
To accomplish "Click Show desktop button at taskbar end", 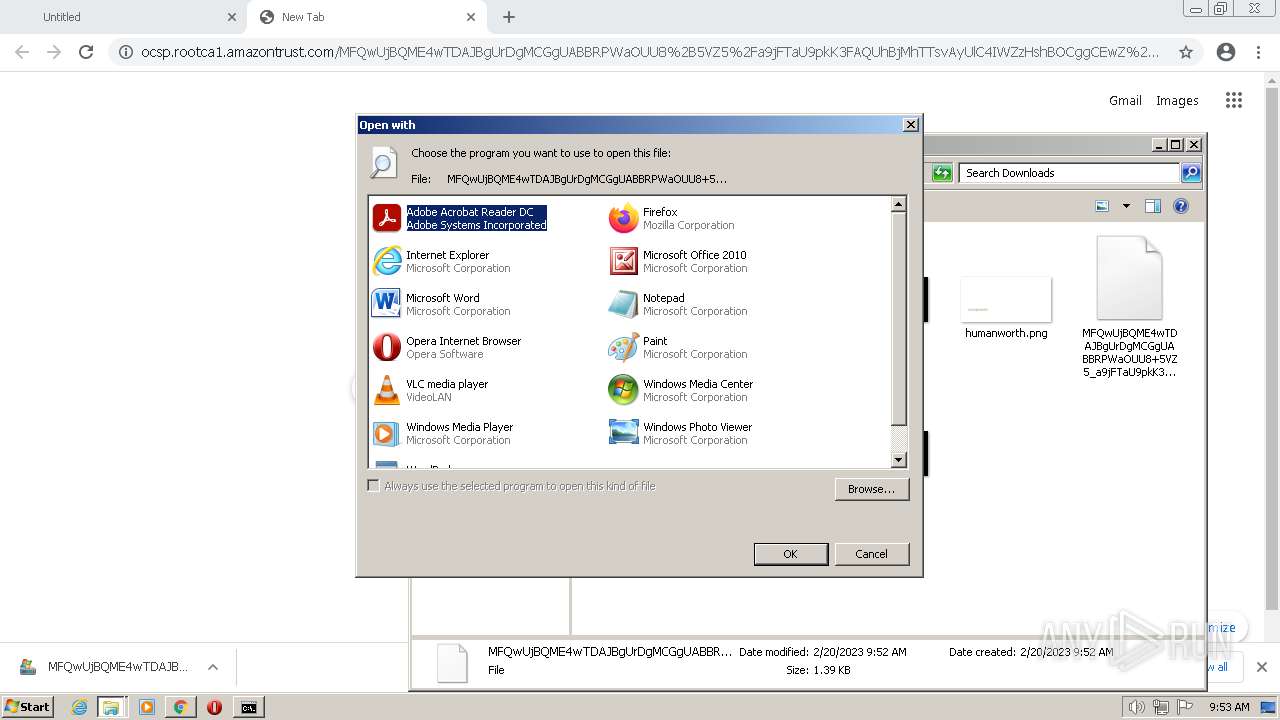I will [x=1269, y=707].
